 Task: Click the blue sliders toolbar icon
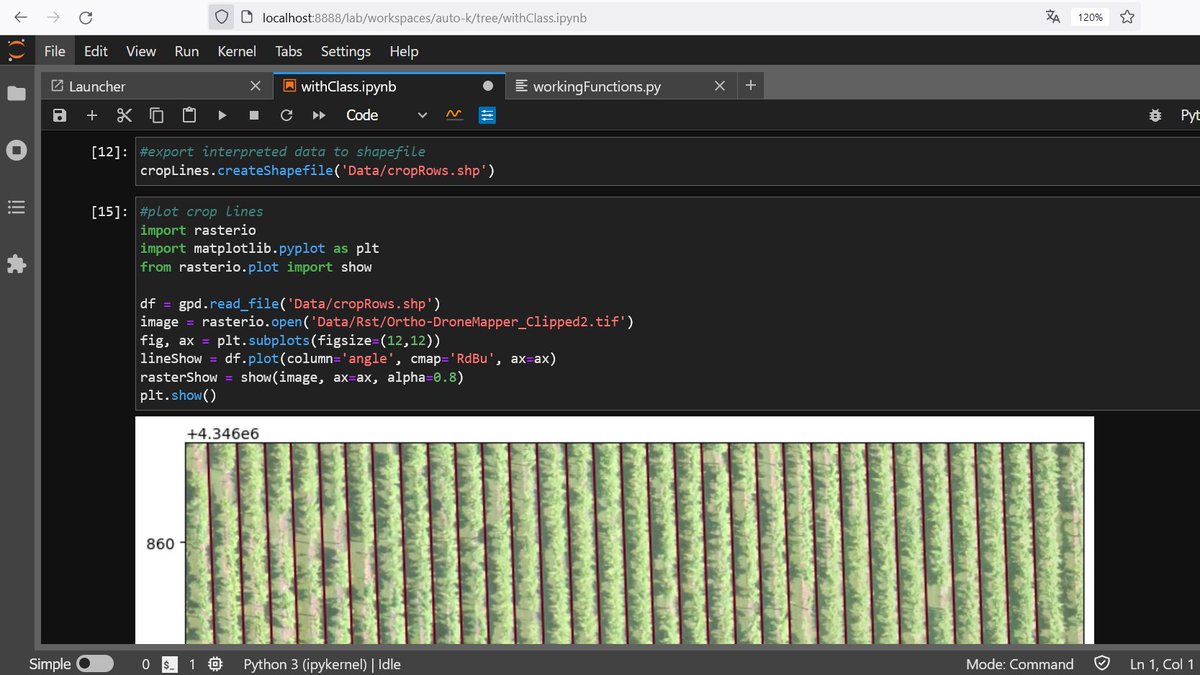pos(487,115)
